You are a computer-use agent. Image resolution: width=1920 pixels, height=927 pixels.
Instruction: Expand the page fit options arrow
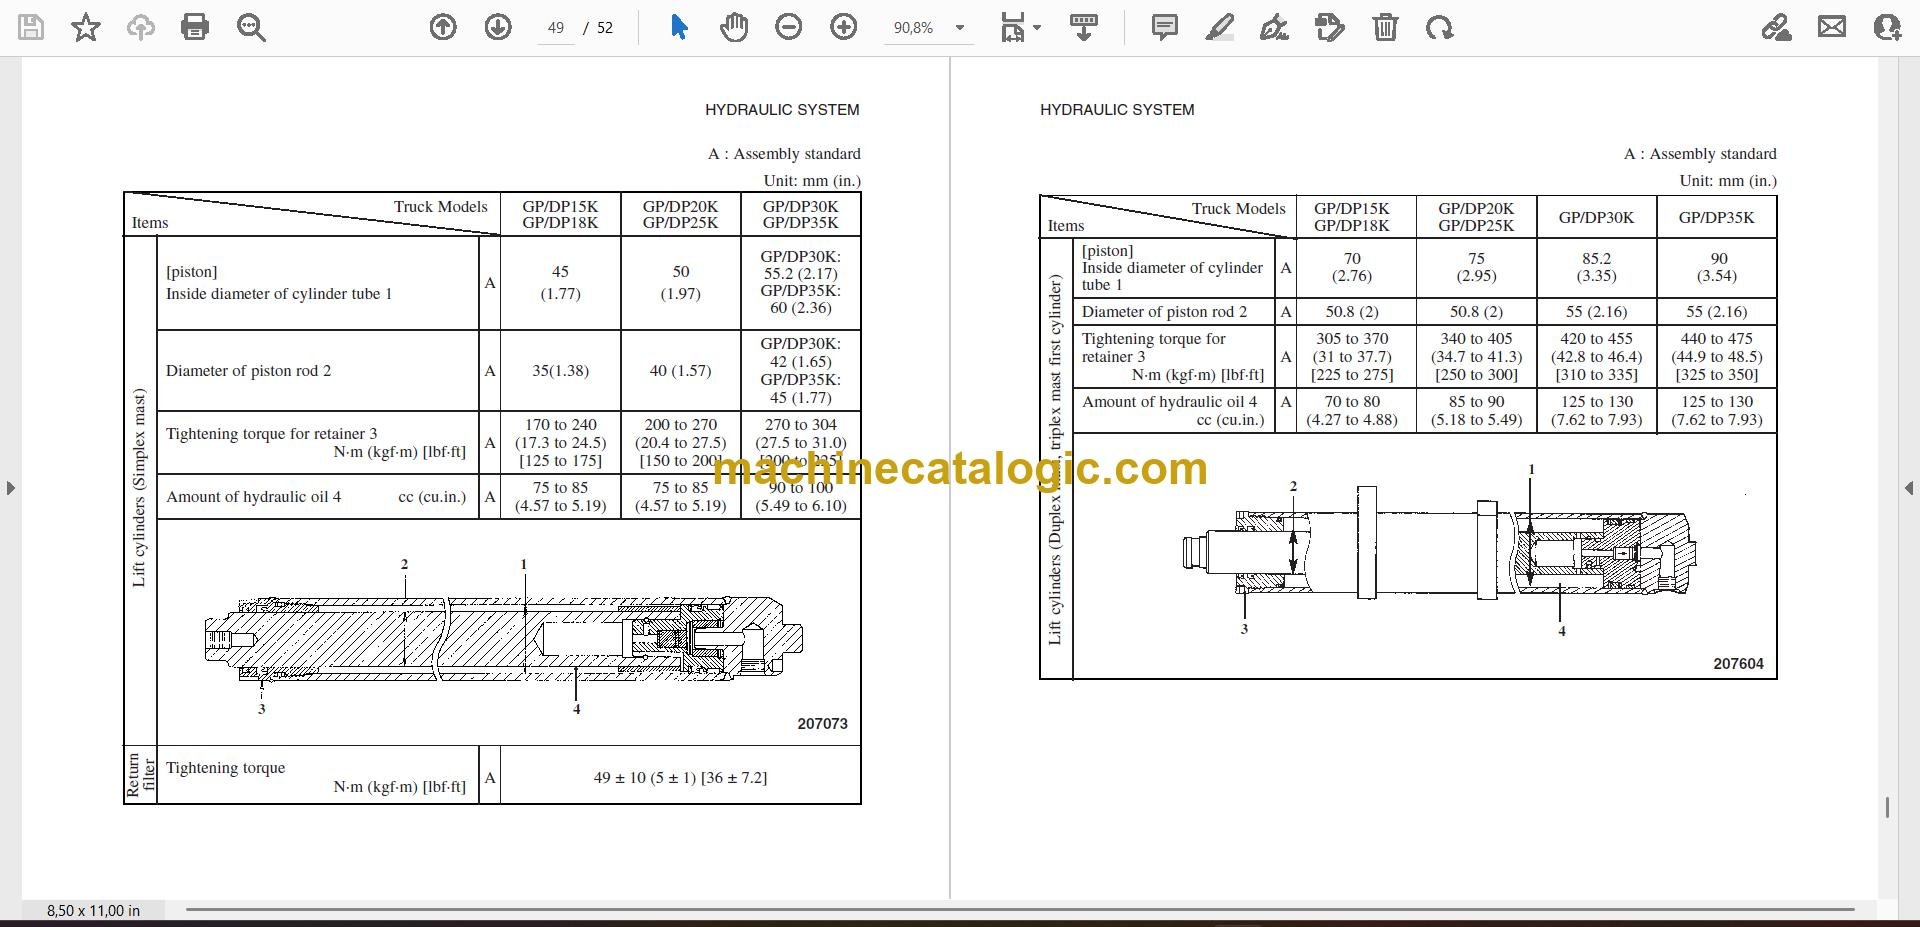(1037, 28)
